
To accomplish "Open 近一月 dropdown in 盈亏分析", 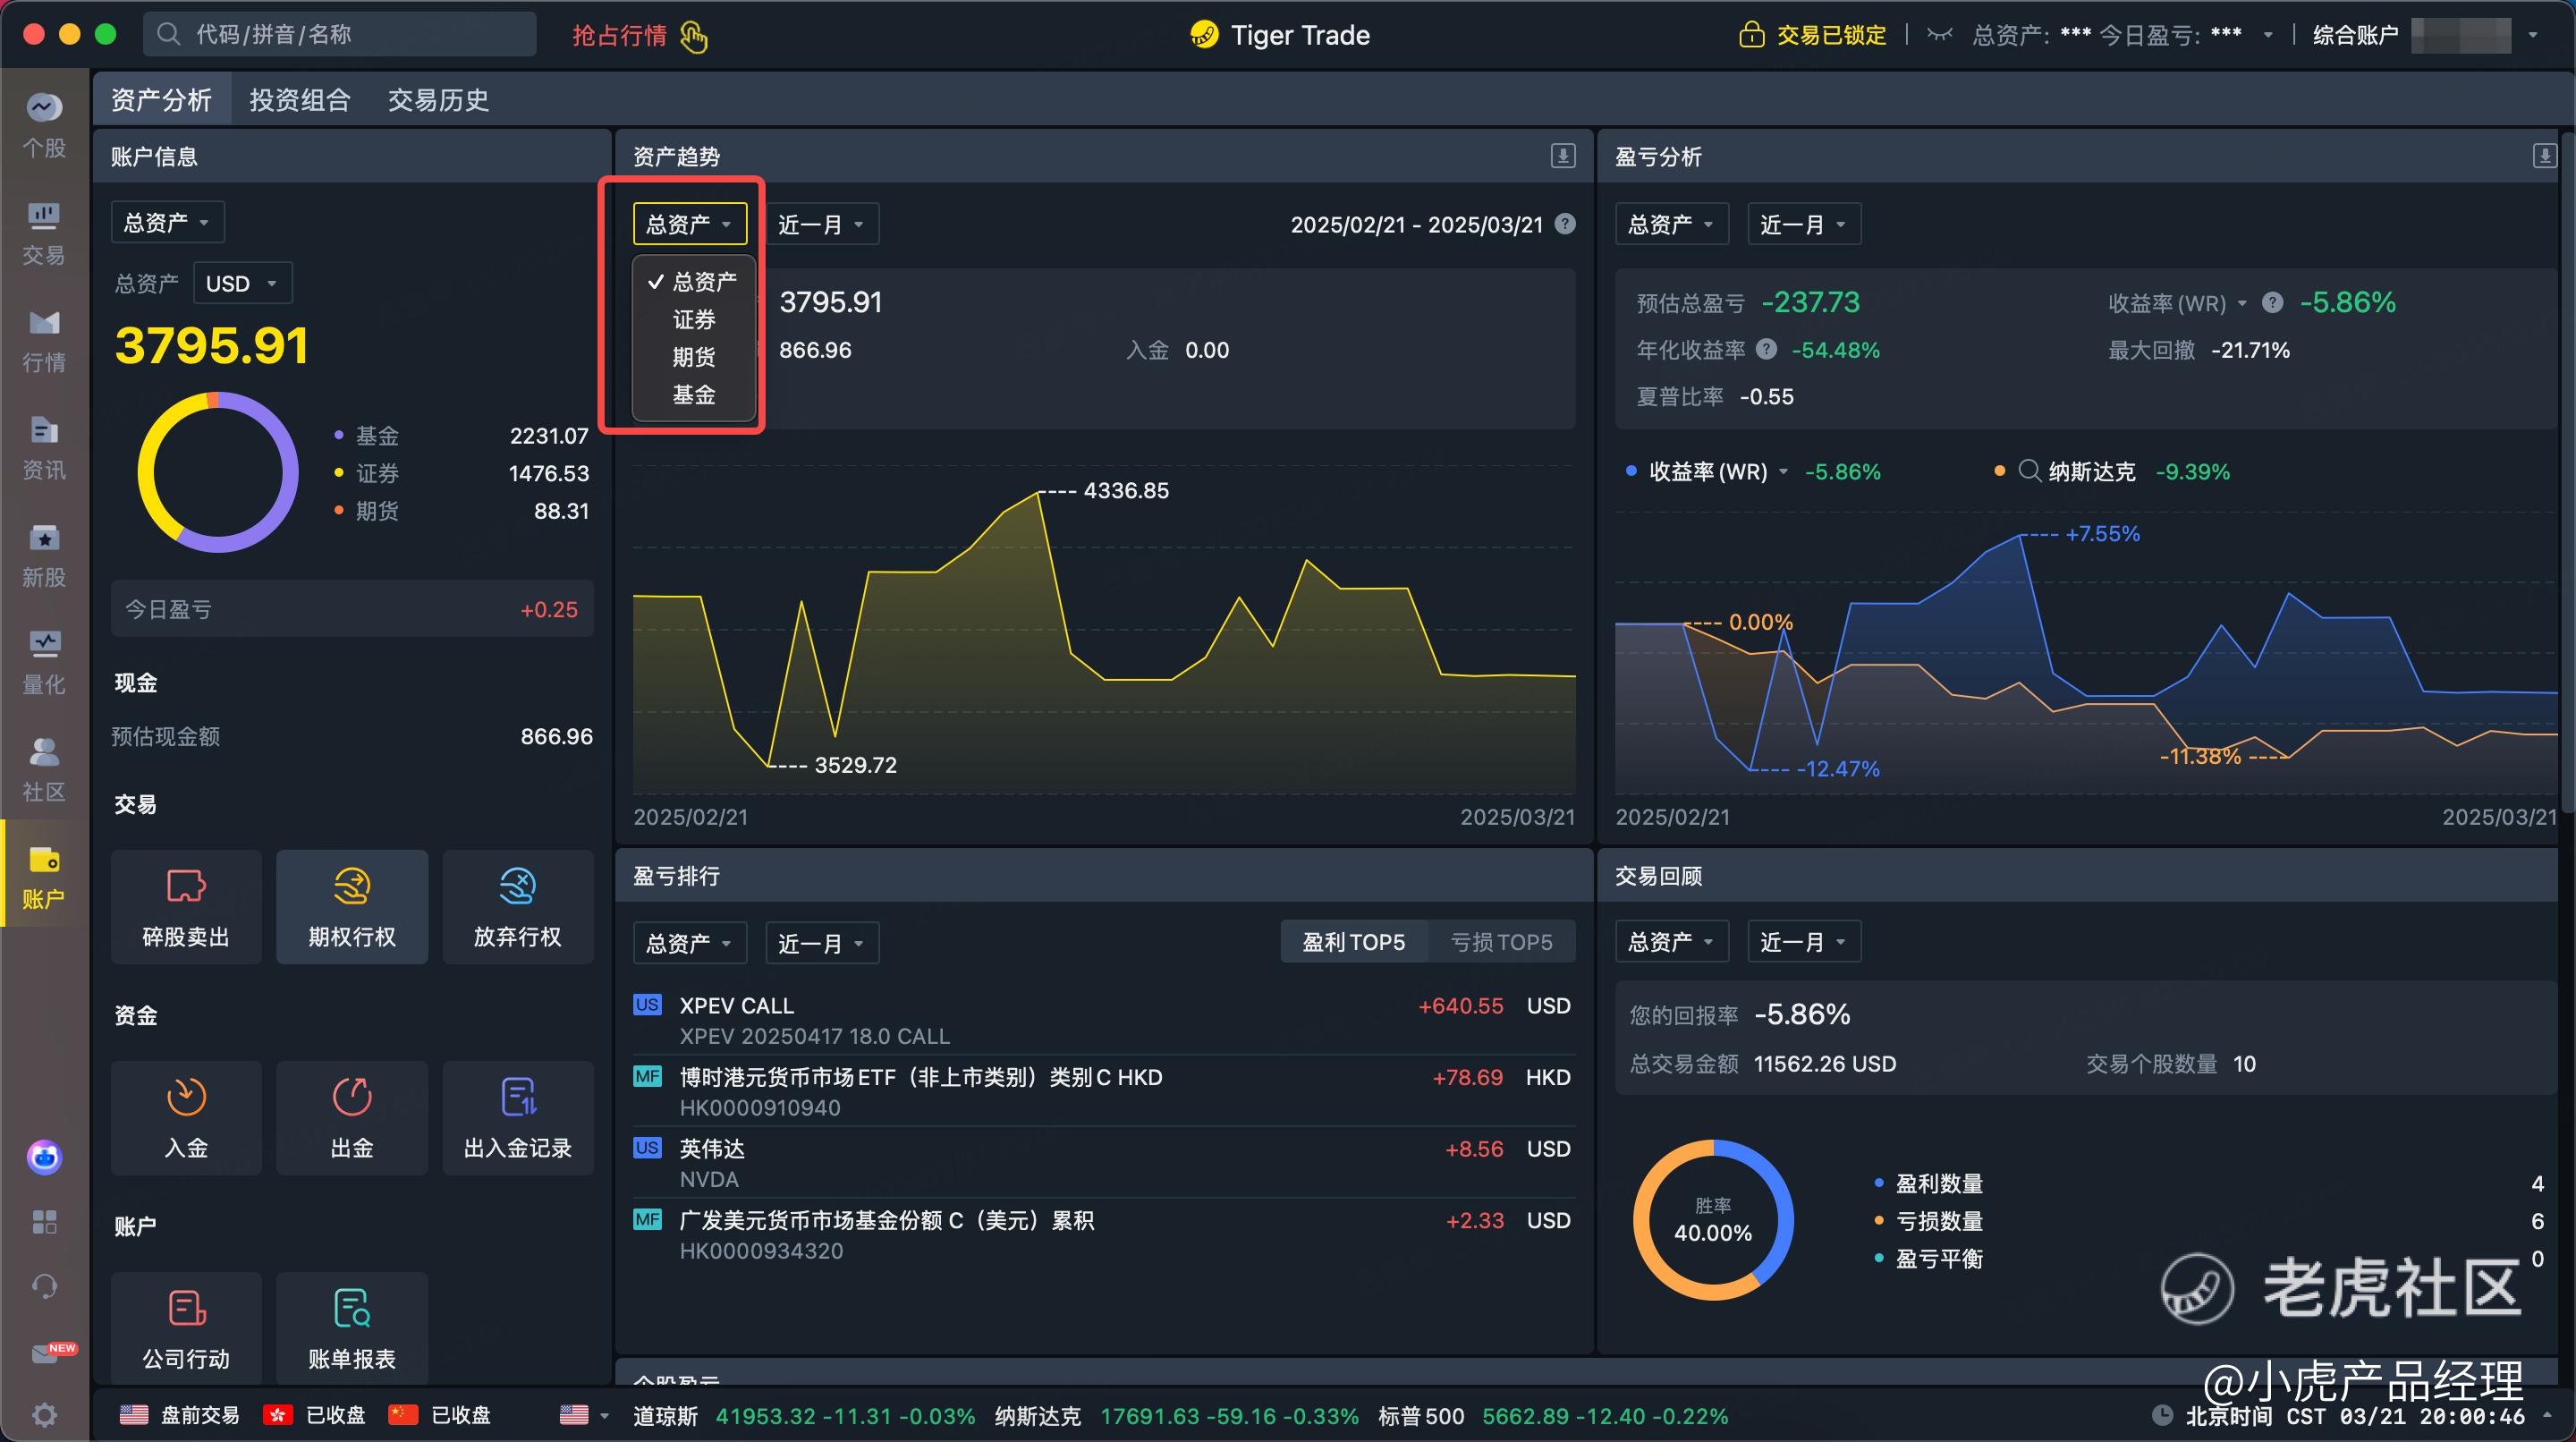I will tap(1804, 224).
